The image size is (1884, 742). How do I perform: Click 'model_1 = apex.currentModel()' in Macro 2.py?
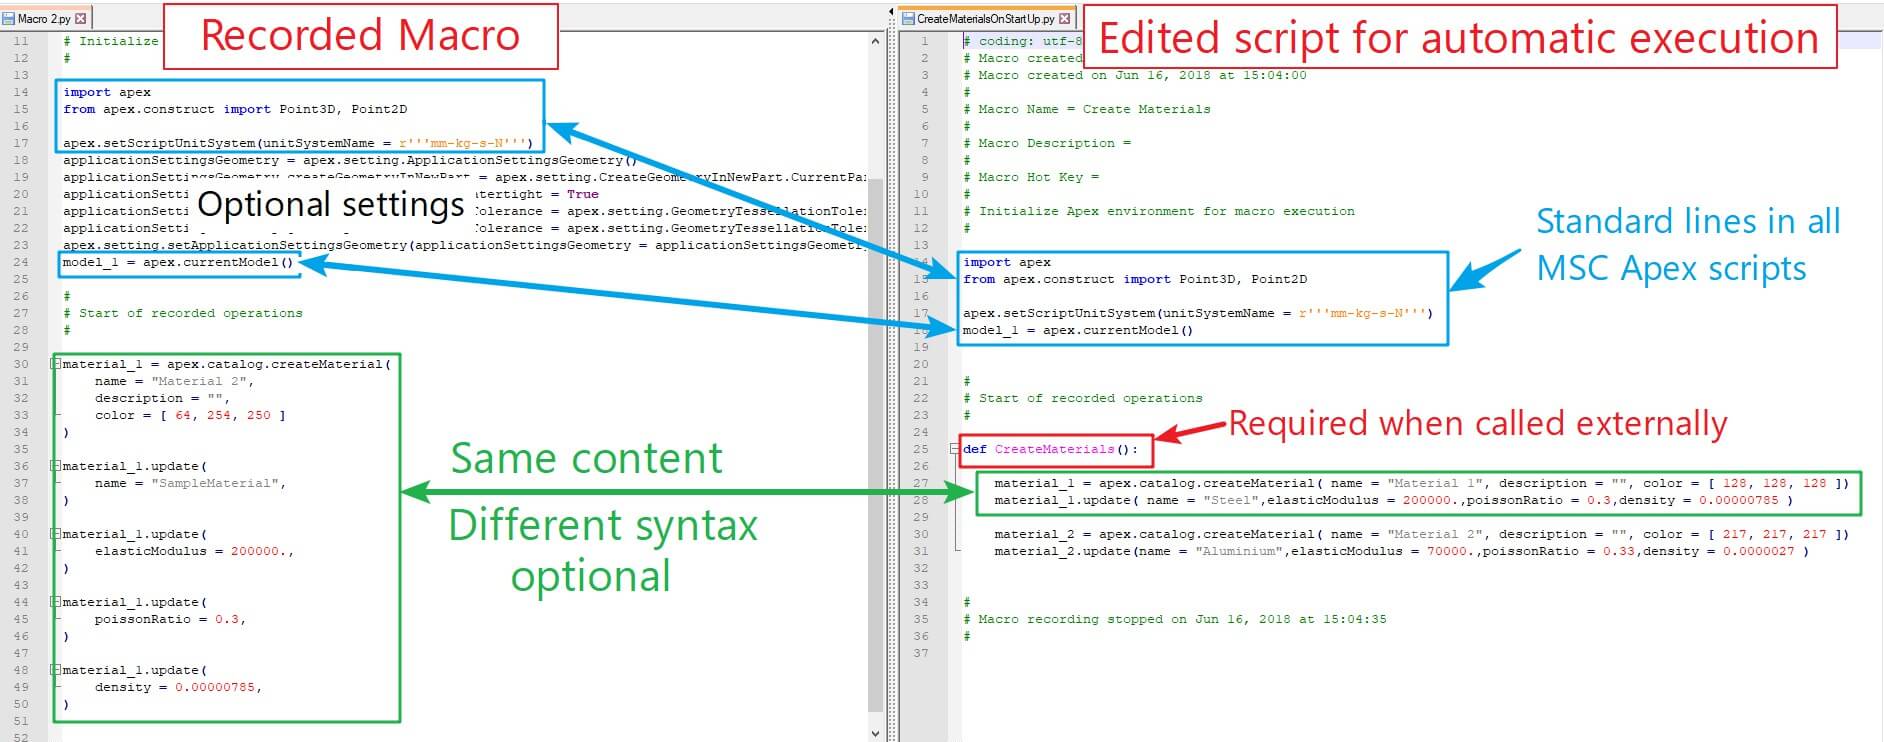[178, 262]
